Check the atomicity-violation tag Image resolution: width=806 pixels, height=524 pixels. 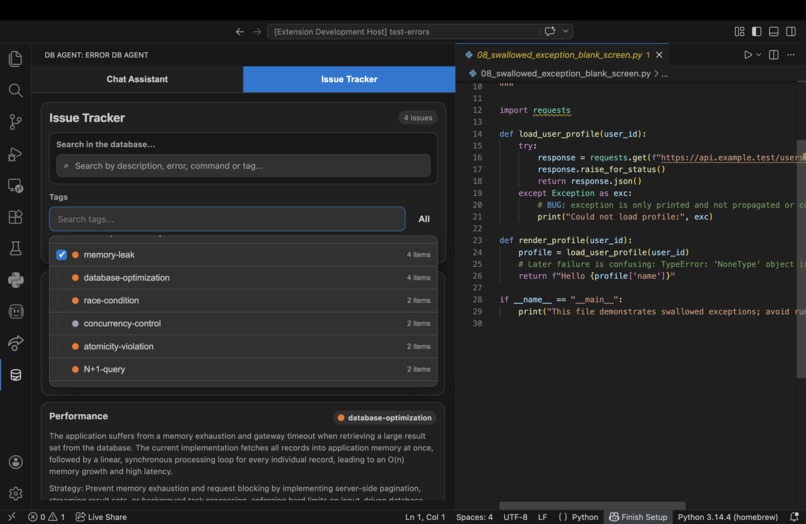point(62,346)
